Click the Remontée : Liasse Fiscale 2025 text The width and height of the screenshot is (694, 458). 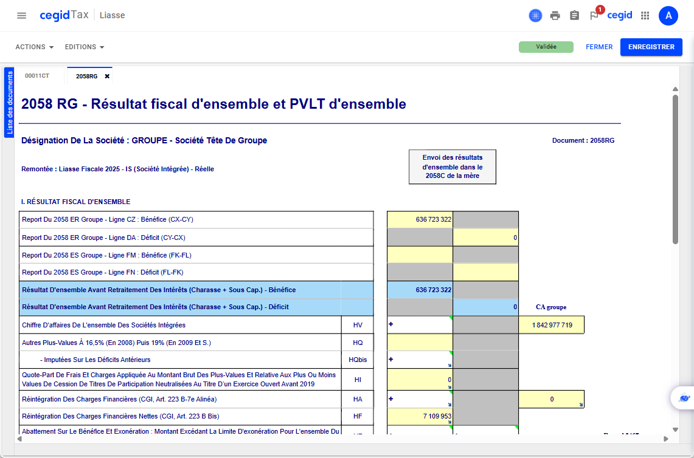[x=118, y=169]
